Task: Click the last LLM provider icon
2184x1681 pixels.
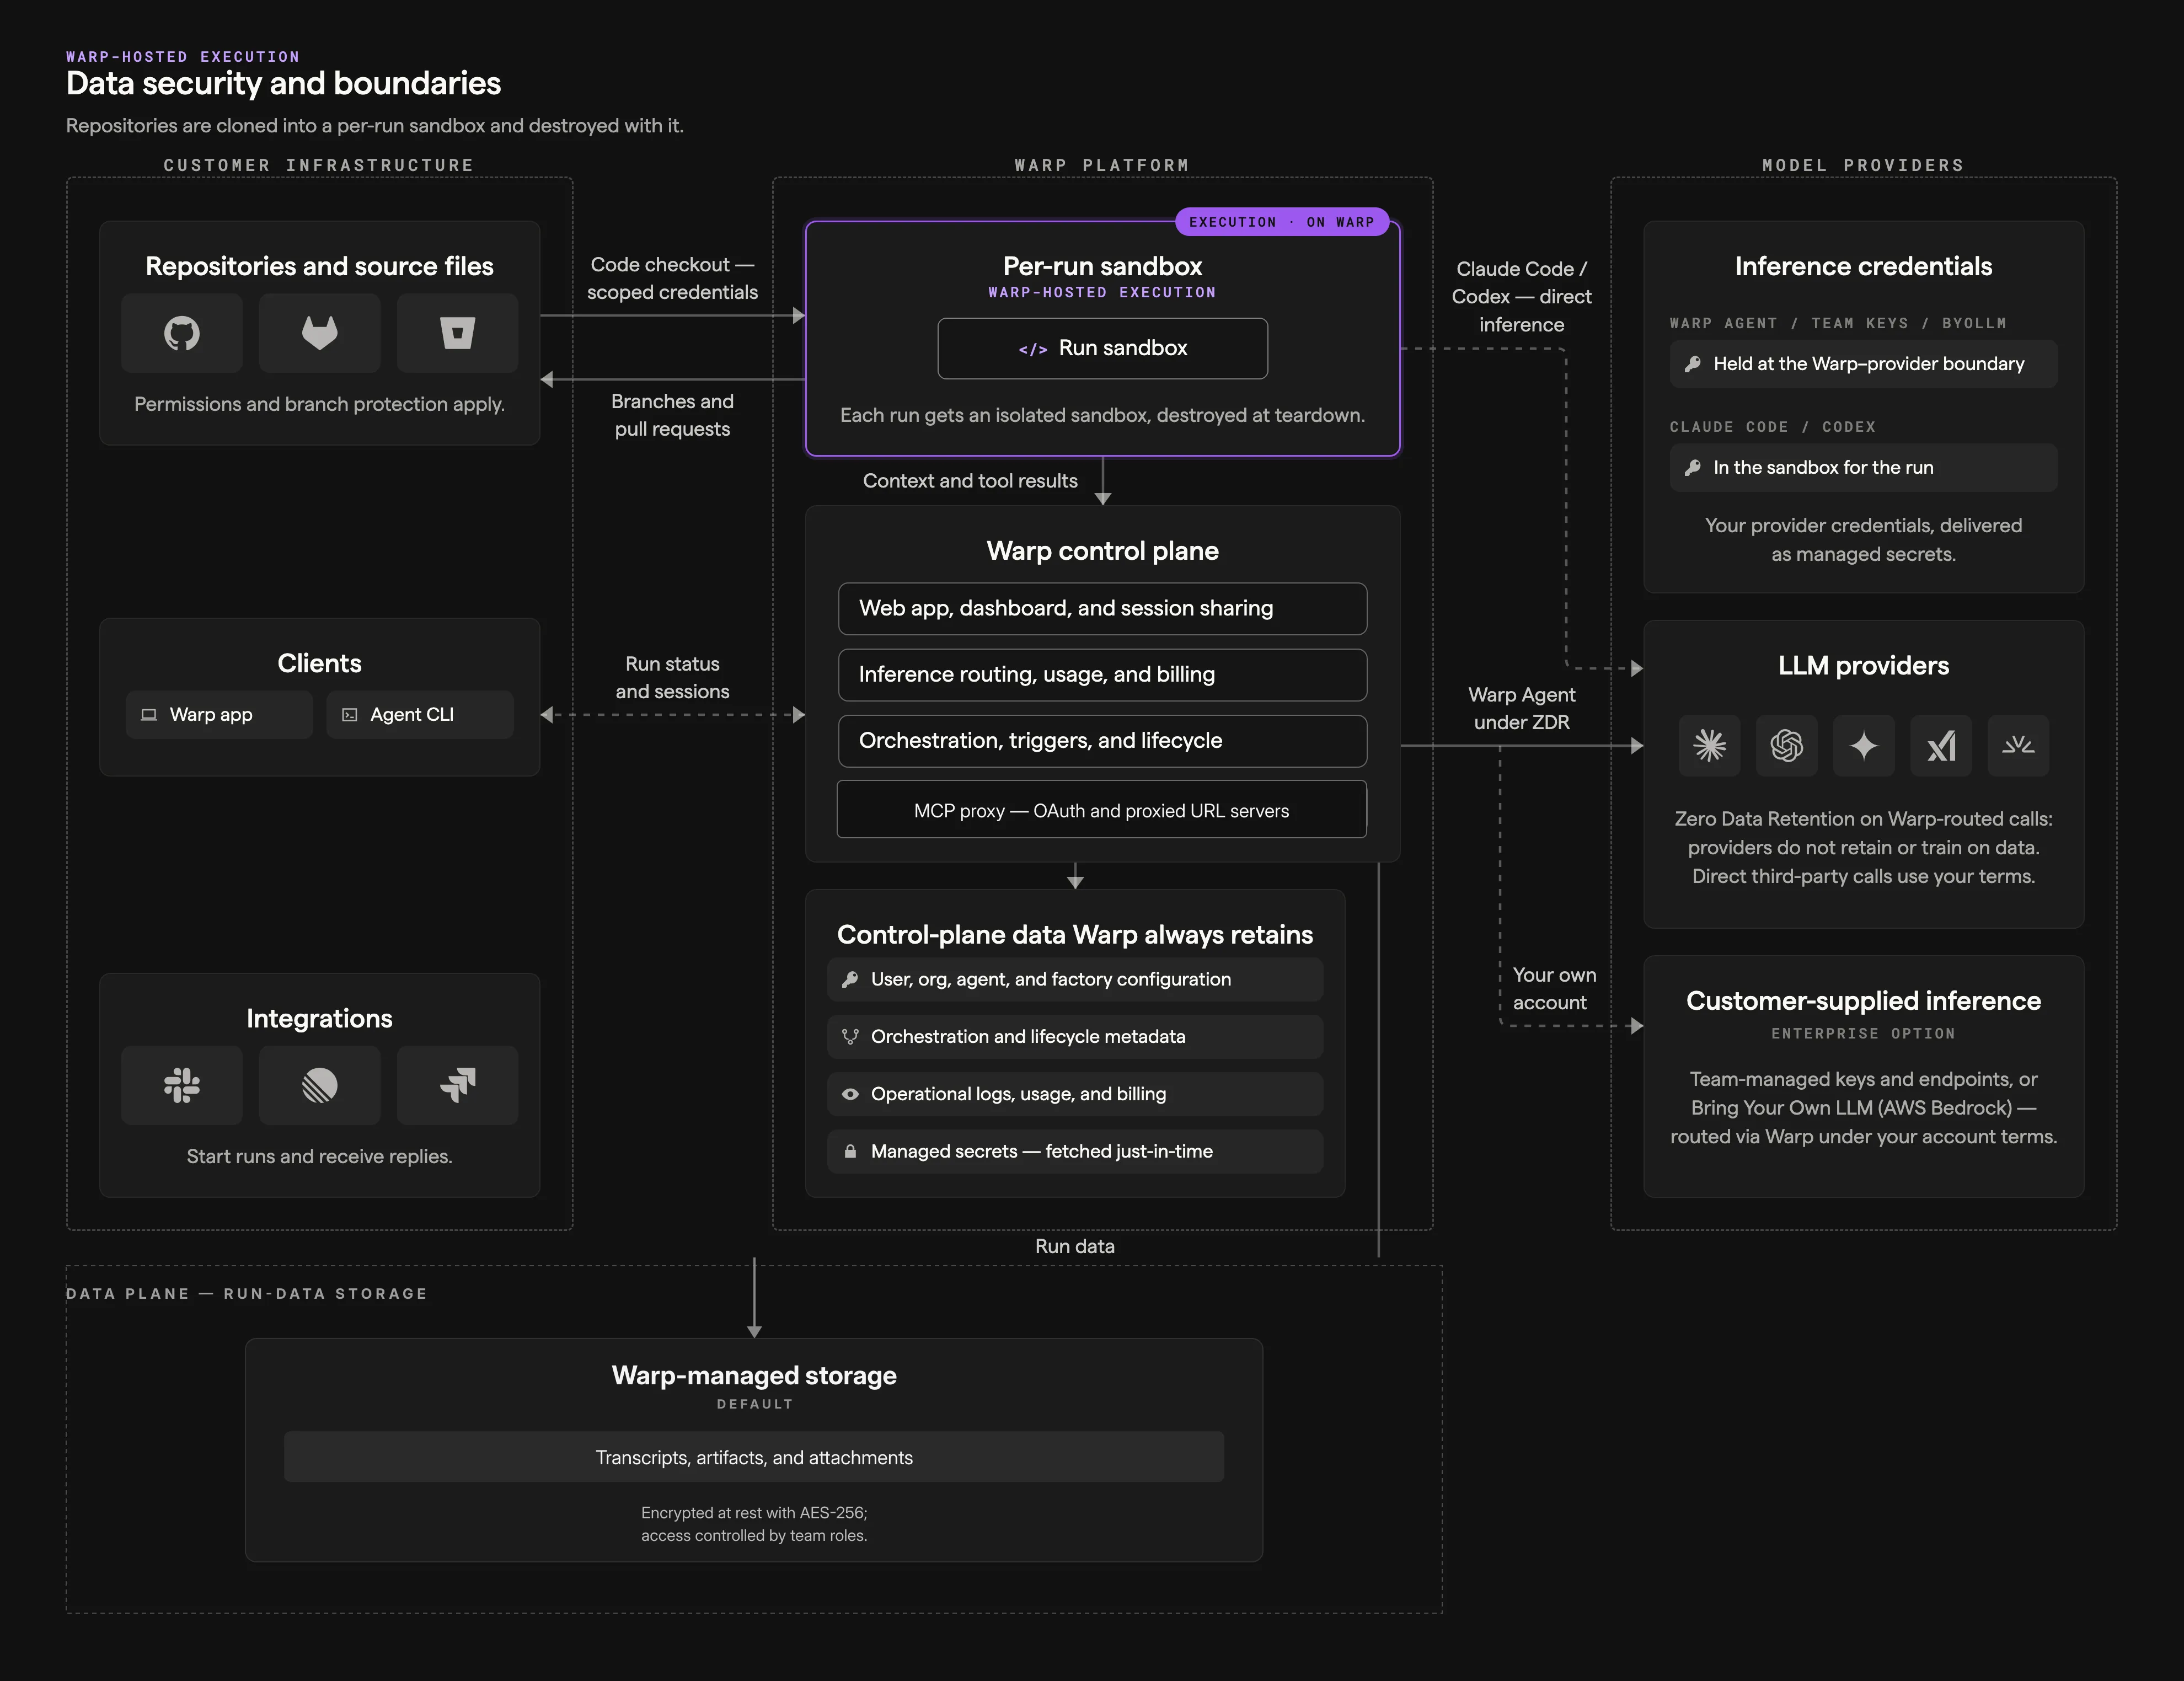Action: (x=2018, y=745)
